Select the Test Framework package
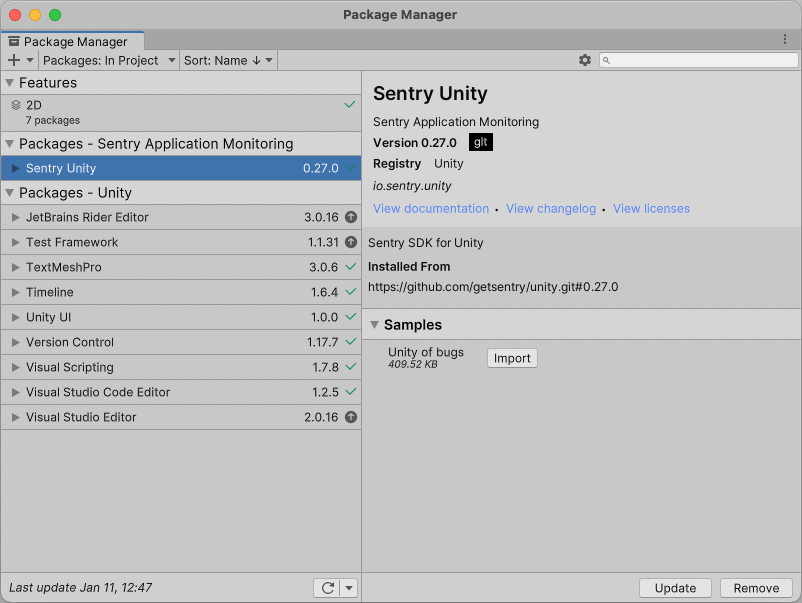The width and height of the screenshot is (802, 603). (181, 242)
